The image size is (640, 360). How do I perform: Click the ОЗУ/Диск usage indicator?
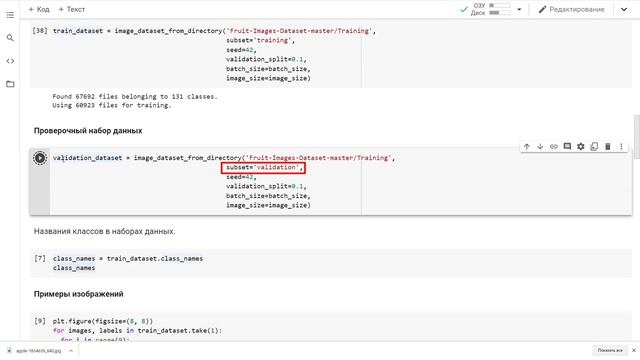[x=490, y=9]
